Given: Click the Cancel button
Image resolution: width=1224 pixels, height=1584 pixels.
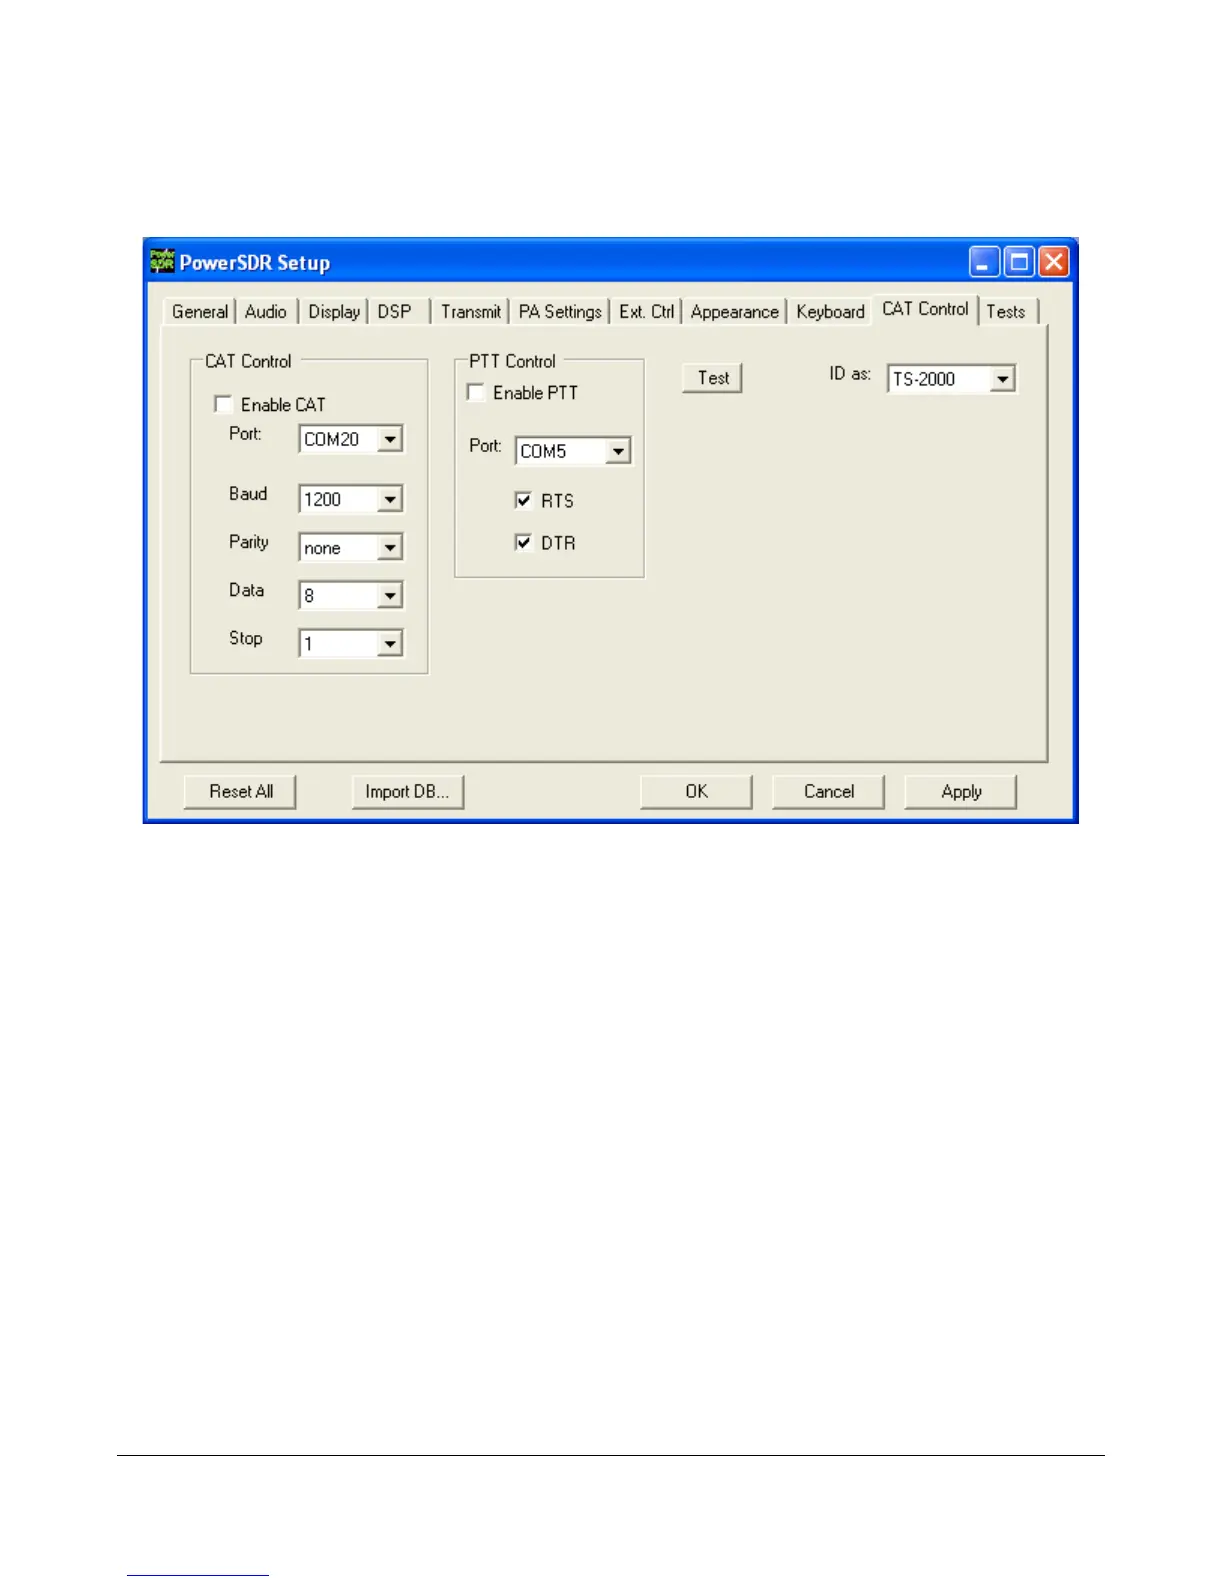Looking at the screenshot, I should pos(829,792).
